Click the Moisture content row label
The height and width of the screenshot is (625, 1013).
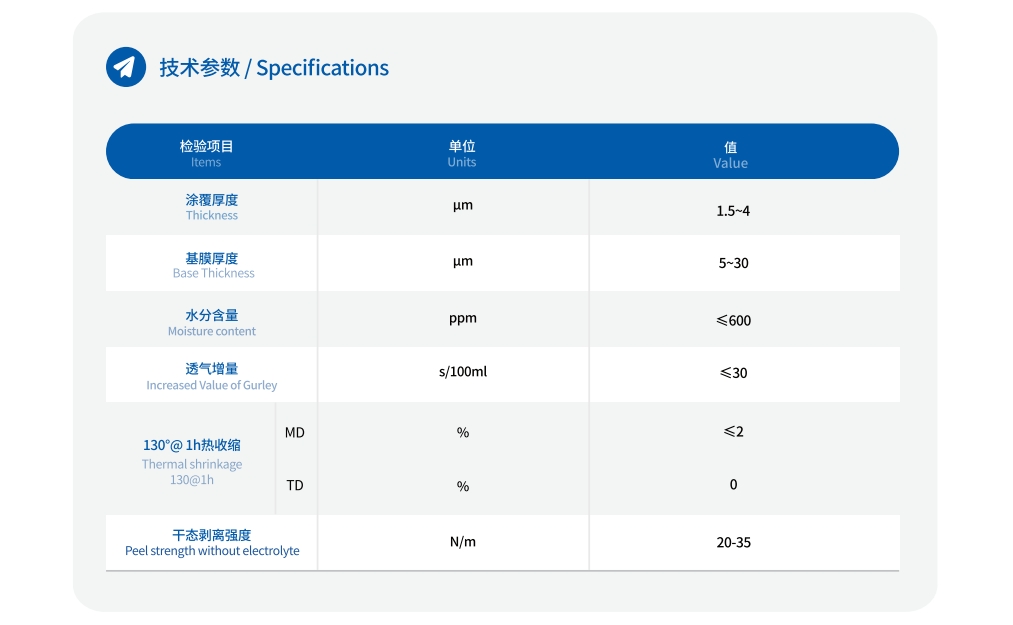212,322
